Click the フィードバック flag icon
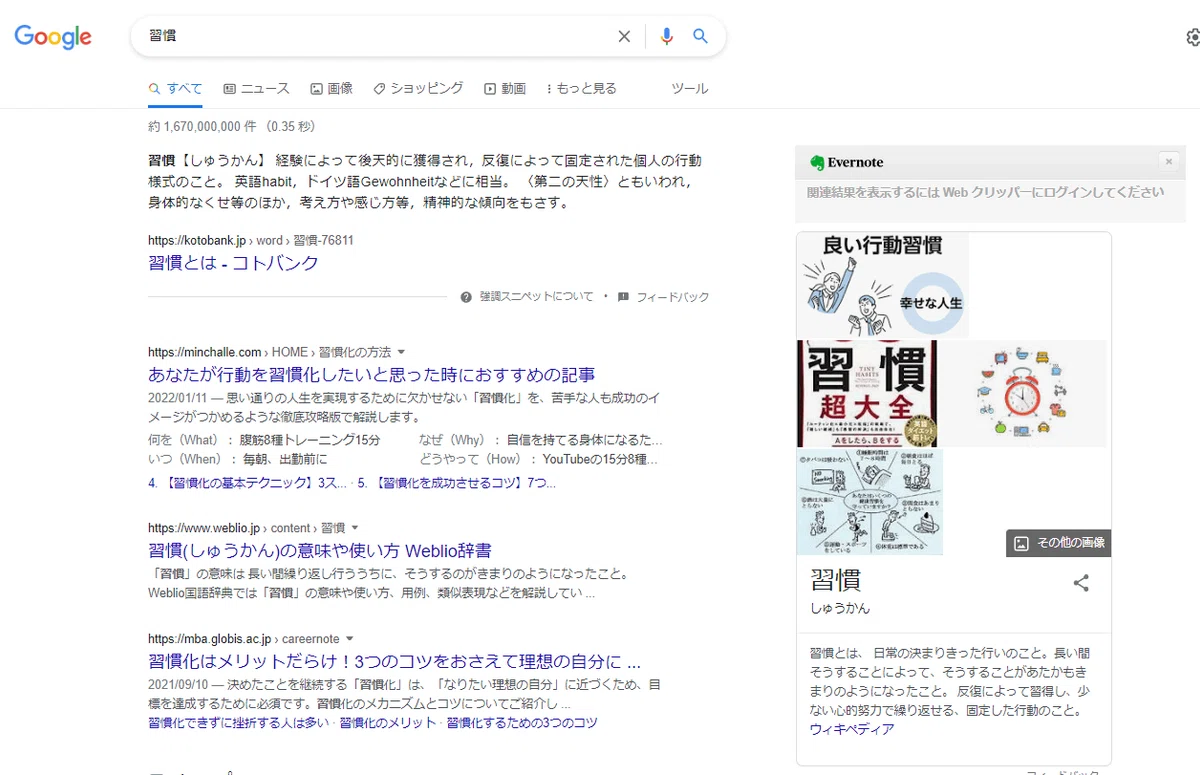Screen dimensions: 1200x775 pyautogui.click(x=623, y=297)
